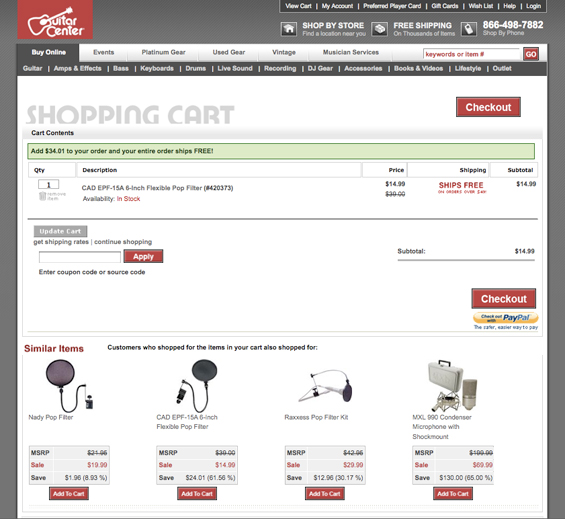The image size is (565, 519).
Task: Add the Raxxess Pop Filter Kit to cart
Action: click(x=325, y=494)
